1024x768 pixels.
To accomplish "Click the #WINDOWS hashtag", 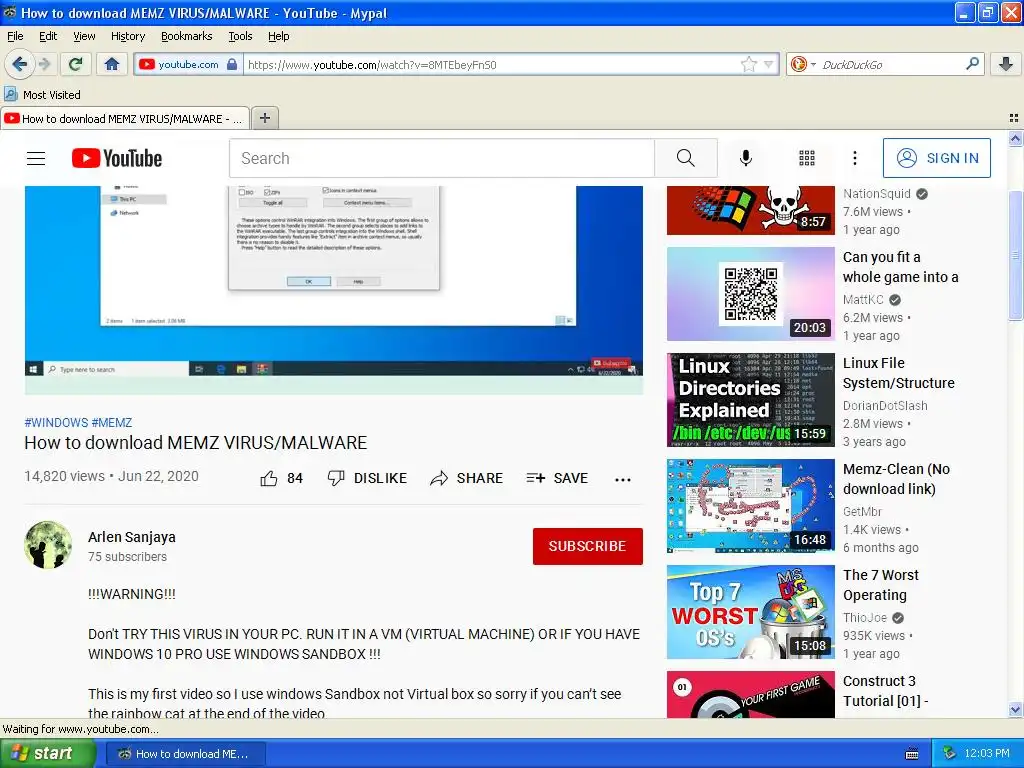I will pos(56,423).
